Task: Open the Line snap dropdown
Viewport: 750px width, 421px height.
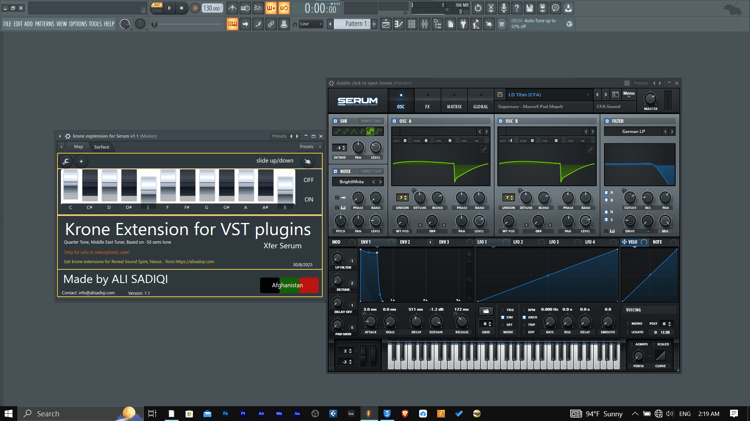Action: click(311, 24)
